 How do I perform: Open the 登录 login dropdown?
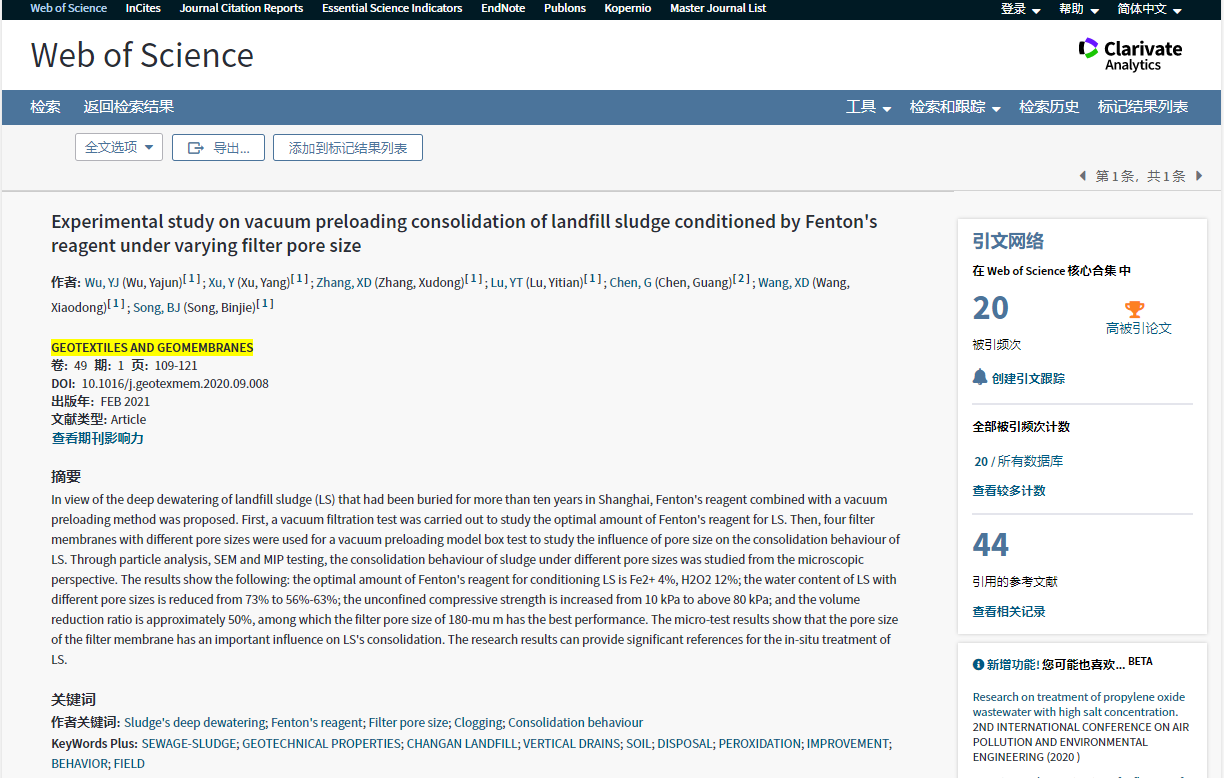(x=1020, y=9)
